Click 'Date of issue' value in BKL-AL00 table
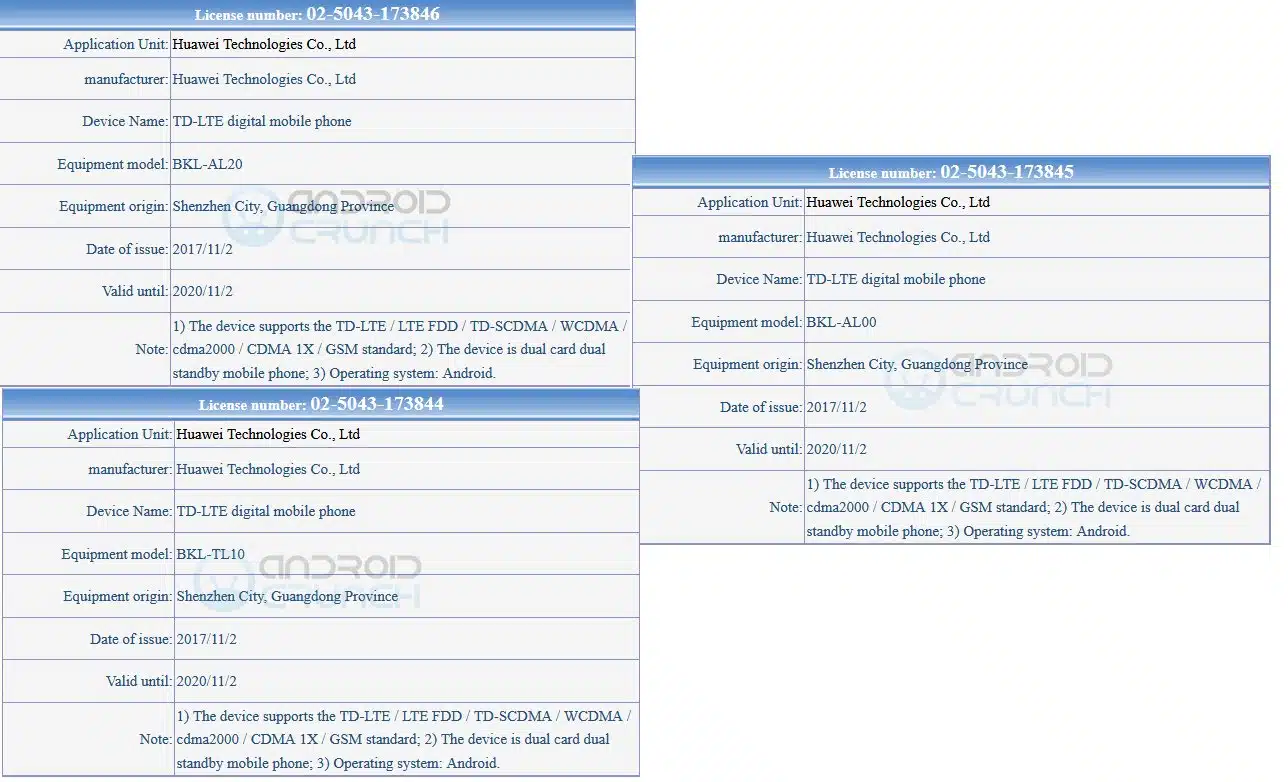Screen dimensions: 1288x782 point(837,407)
